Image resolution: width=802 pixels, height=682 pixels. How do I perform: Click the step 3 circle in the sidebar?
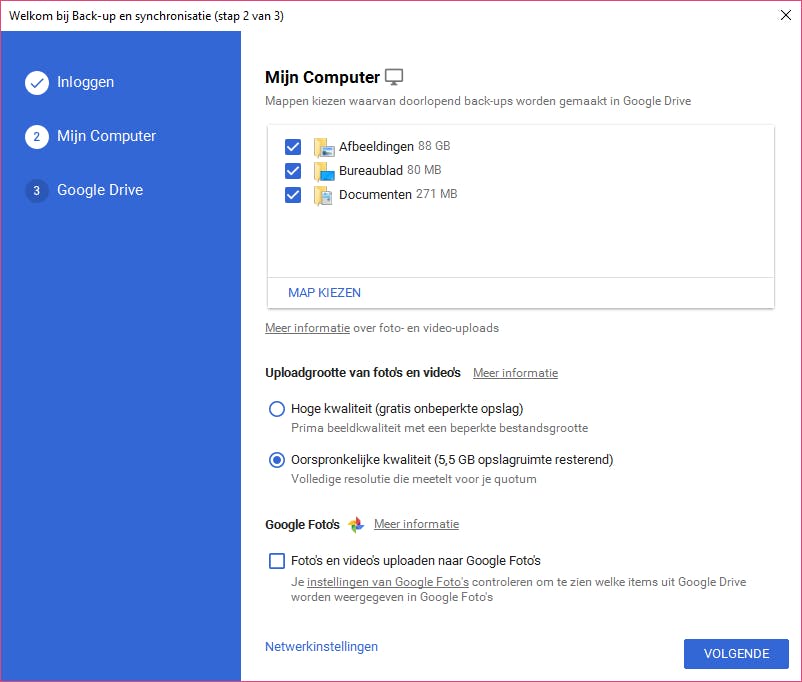(x=37, y=190)
